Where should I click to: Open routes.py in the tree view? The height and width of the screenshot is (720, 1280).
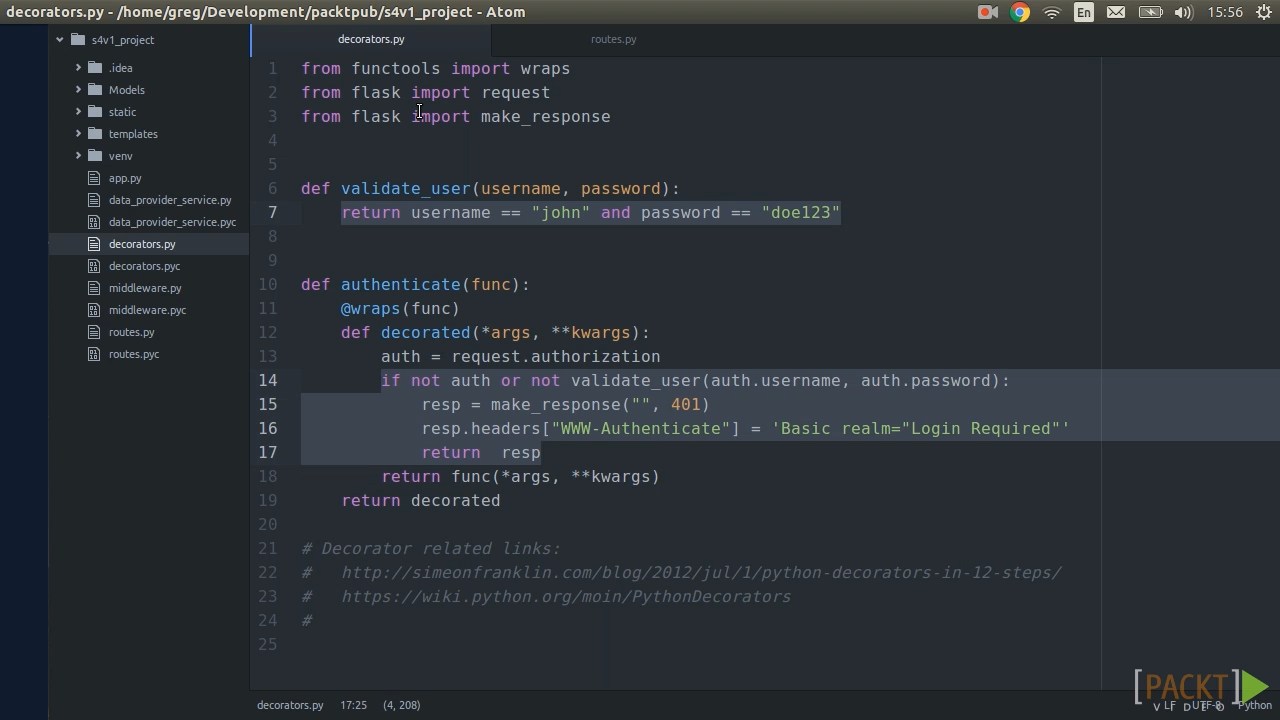131,332
